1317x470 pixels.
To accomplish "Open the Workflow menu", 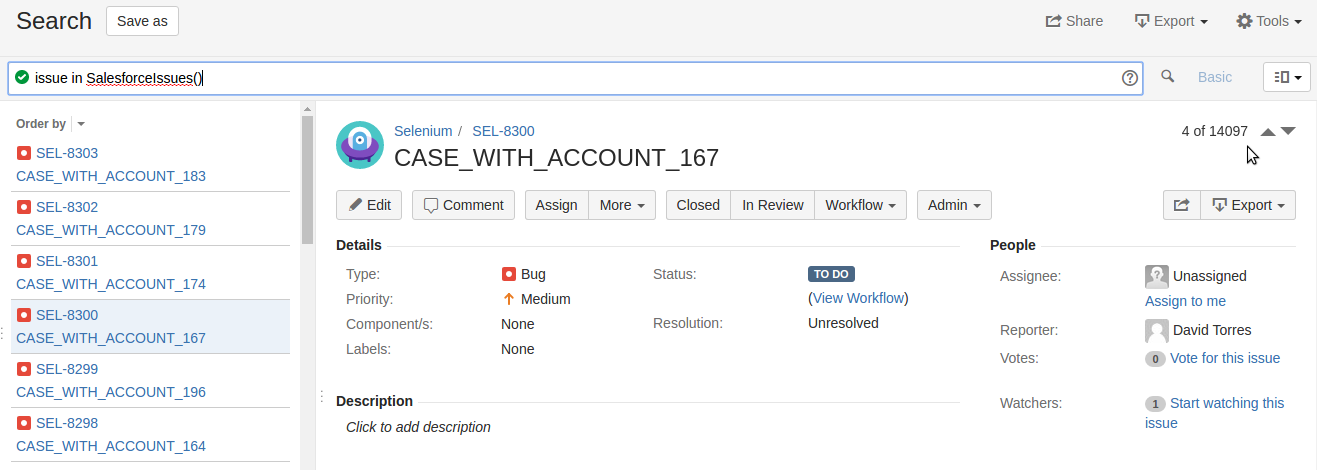I will [x=860, y=205].
